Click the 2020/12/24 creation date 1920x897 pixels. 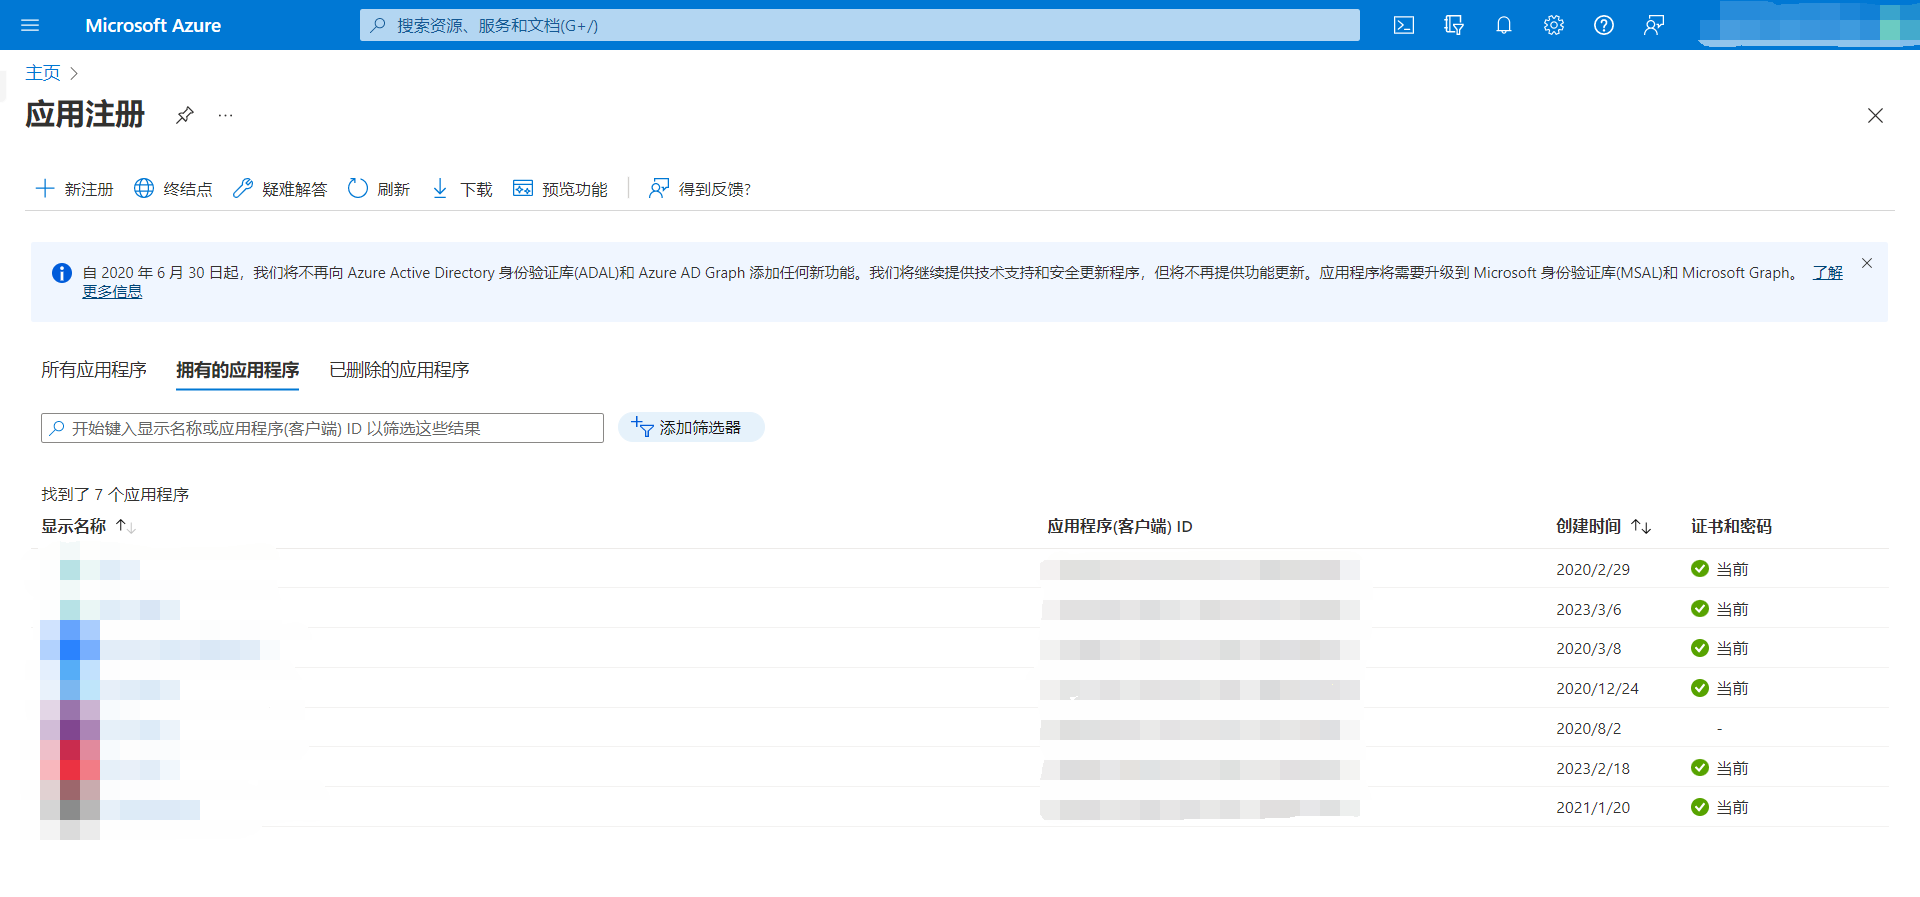tap(1598, 688)
